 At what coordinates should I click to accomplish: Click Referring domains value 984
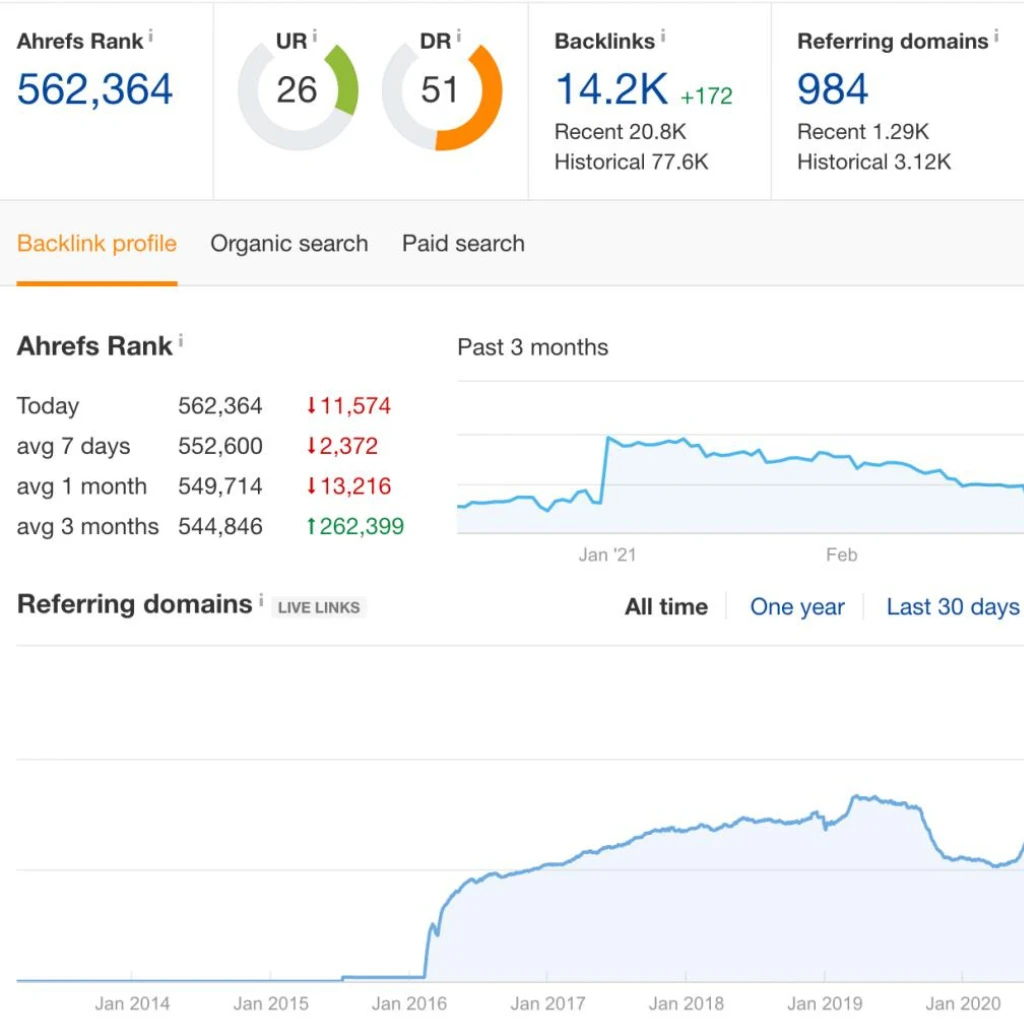point(833,89)
